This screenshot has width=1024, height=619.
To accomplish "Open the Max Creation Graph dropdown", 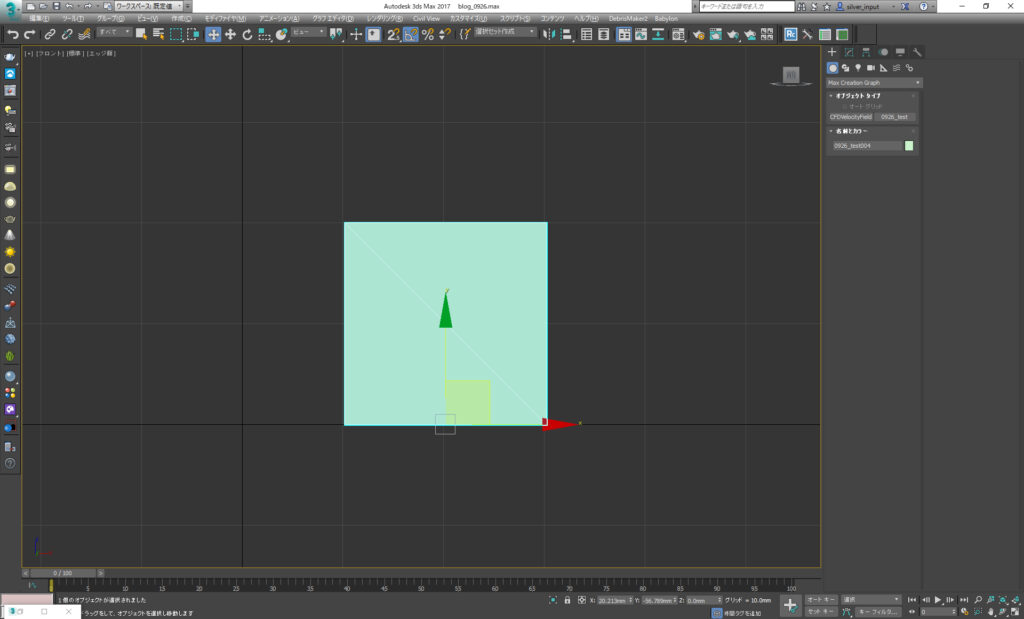I will coord(873,82).
